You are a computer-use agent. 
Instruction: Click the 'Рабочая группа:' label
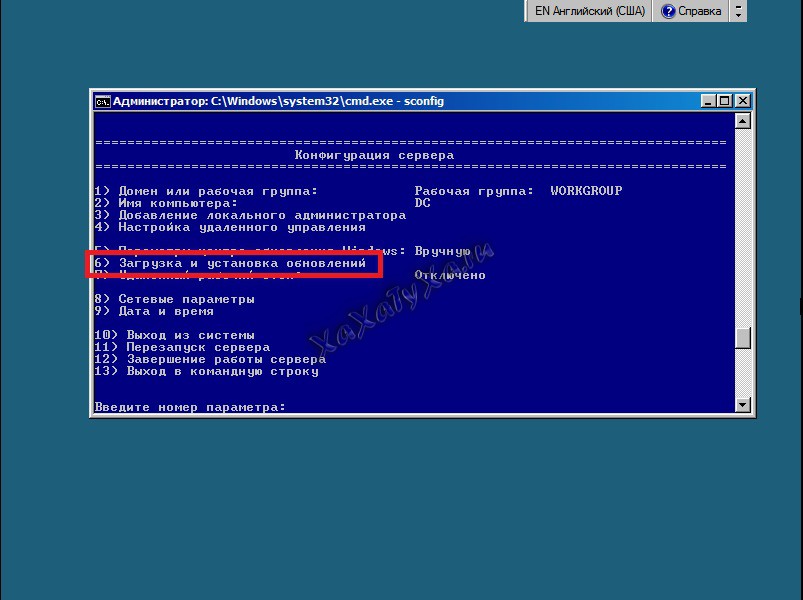coord(474,191)
